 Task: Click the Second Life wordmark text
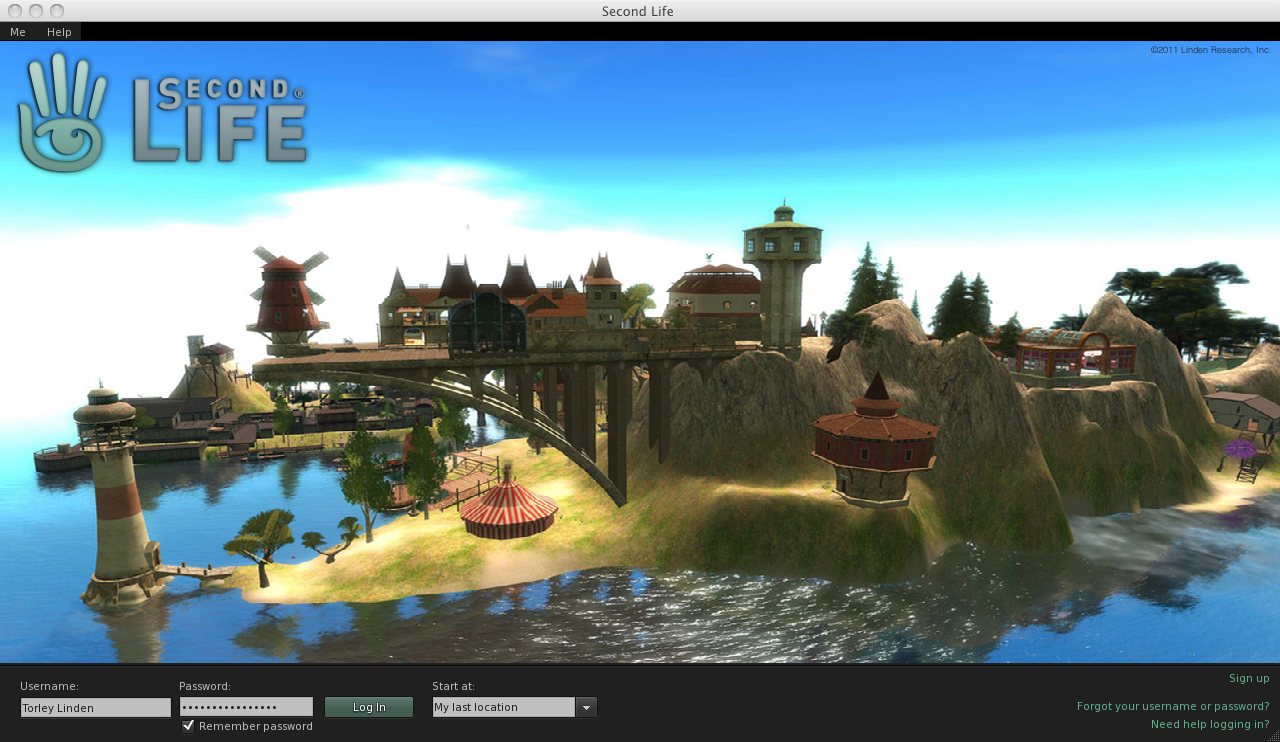coord(220,120)
